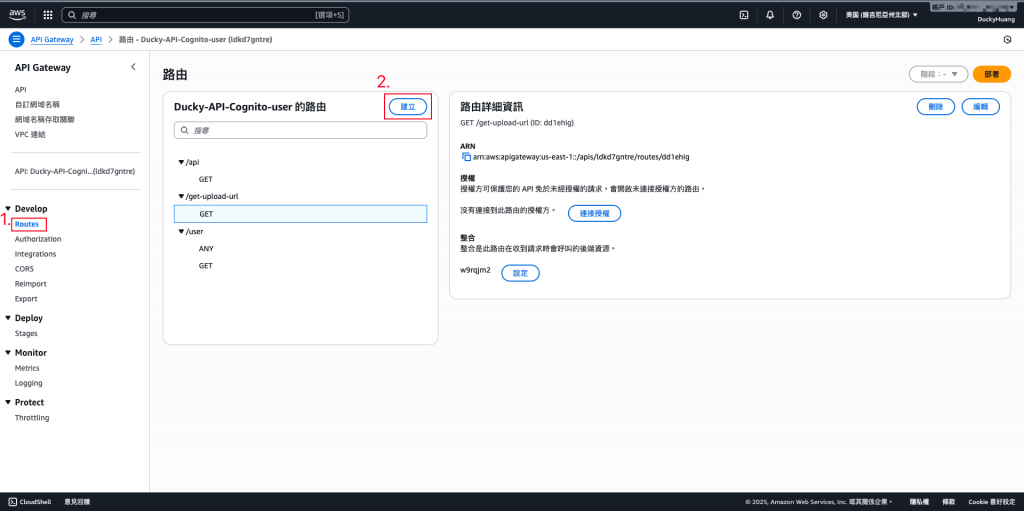Click the route ARN text
Viewport: 1024px width, 511px height.
pos(581,157)
